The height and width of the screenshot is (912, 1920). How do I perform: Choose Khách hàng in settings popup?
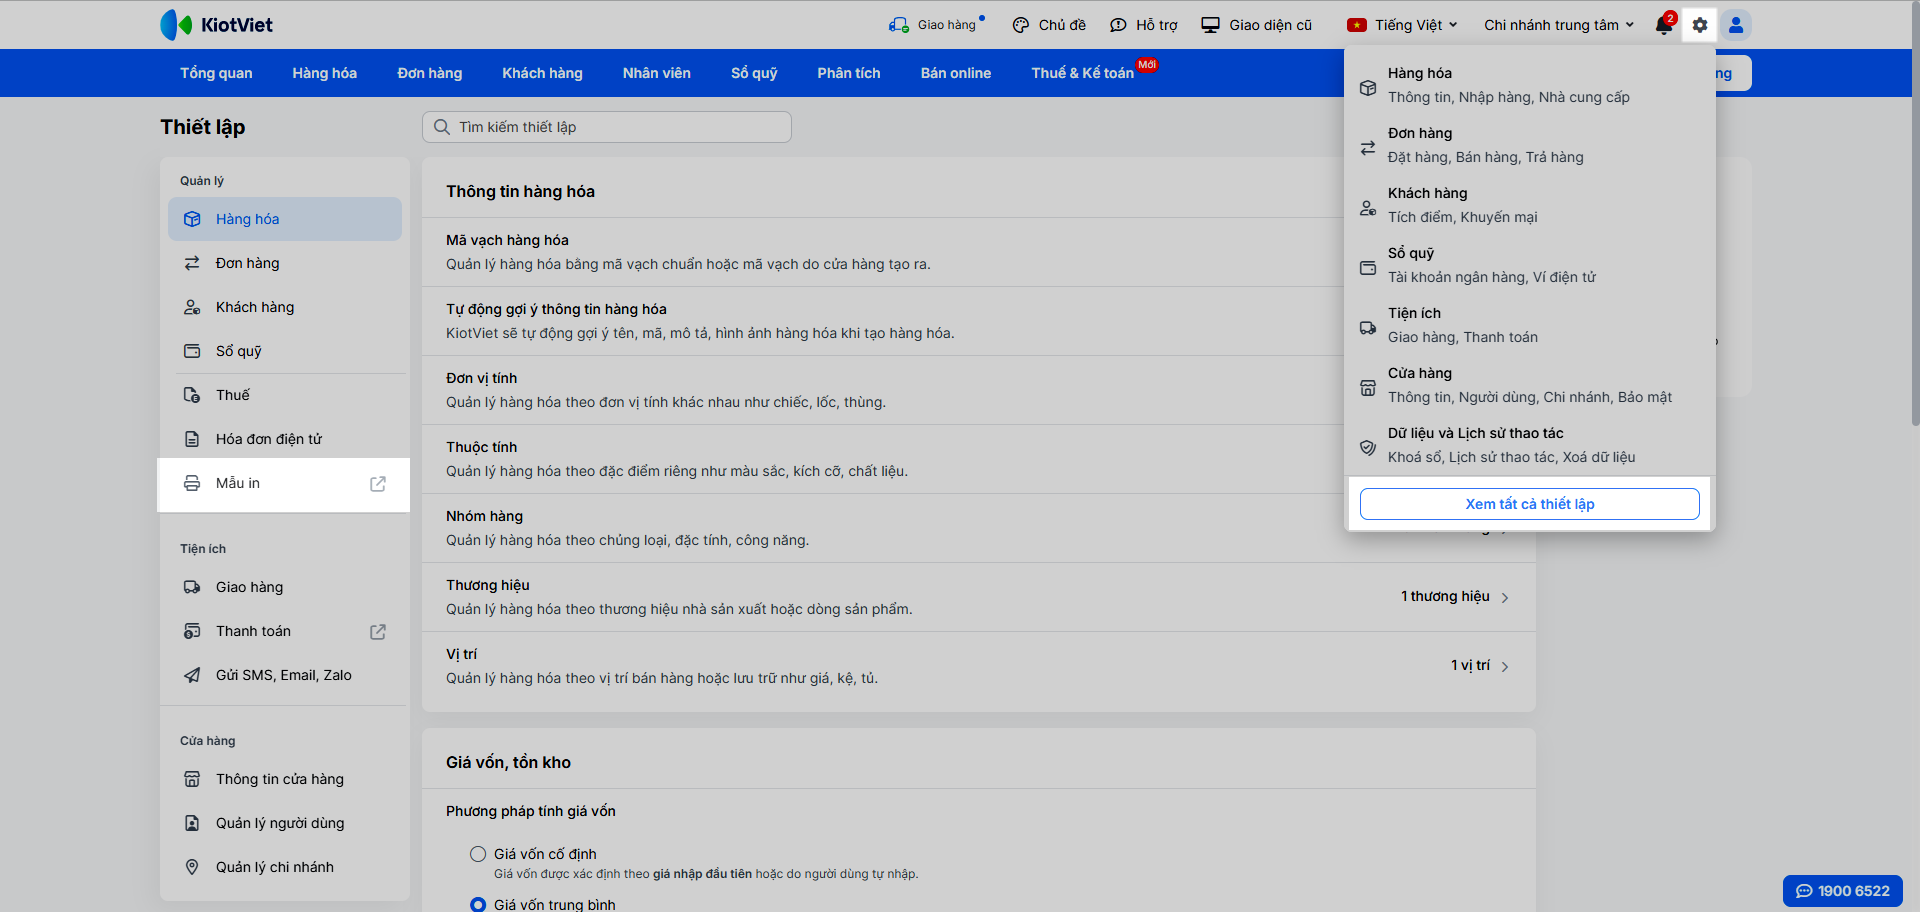click(1530, 205)
